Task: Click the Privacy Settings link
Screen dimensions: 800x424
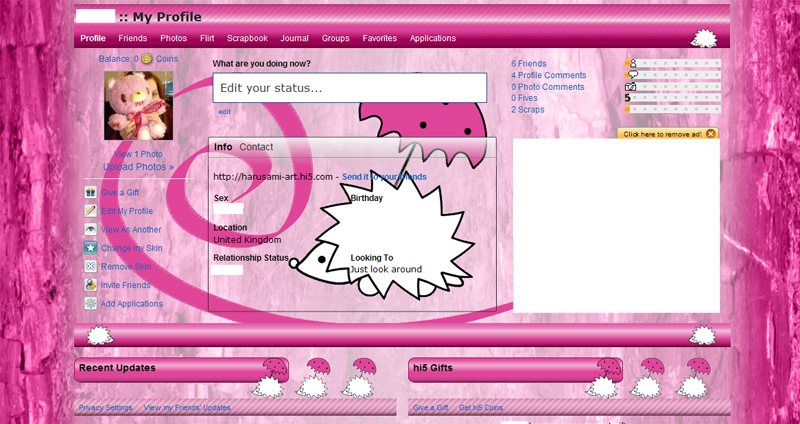Action: coord(105,408)
